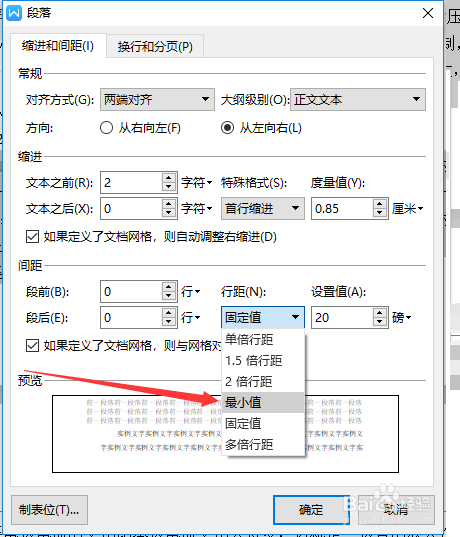Open the 行 unit dropdown for 段前
This screenshot has height=537, width=460.
(190, 292)
